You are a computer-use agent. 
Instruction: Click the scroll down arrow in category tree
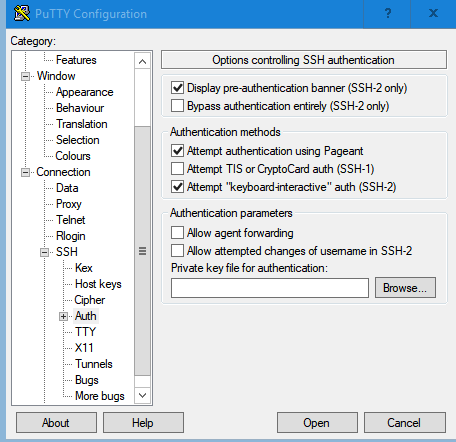click(x=142, y=395)
